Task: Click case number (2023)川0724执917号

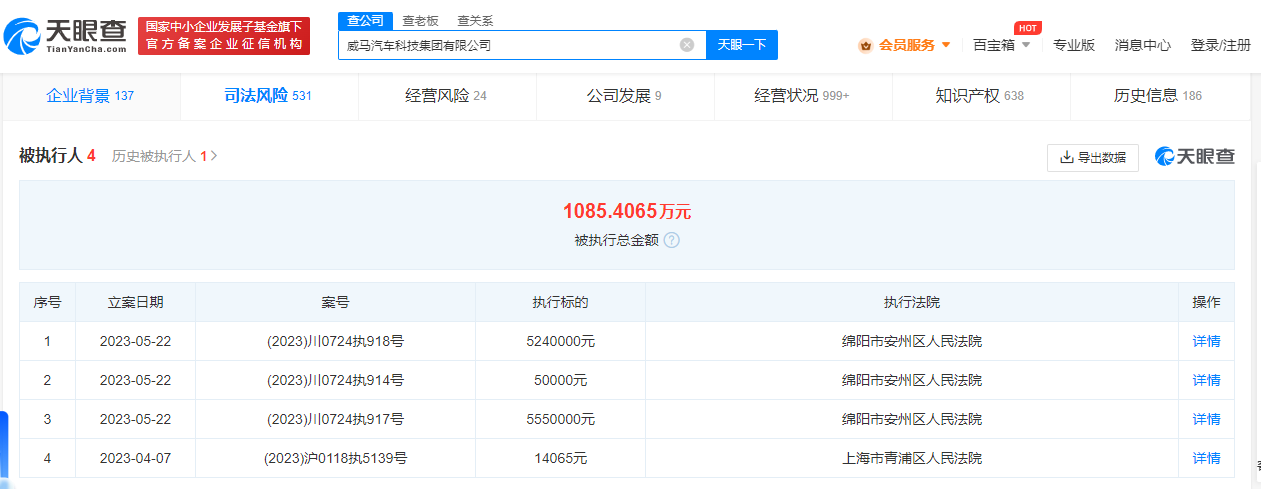Action: click(336, 419)
